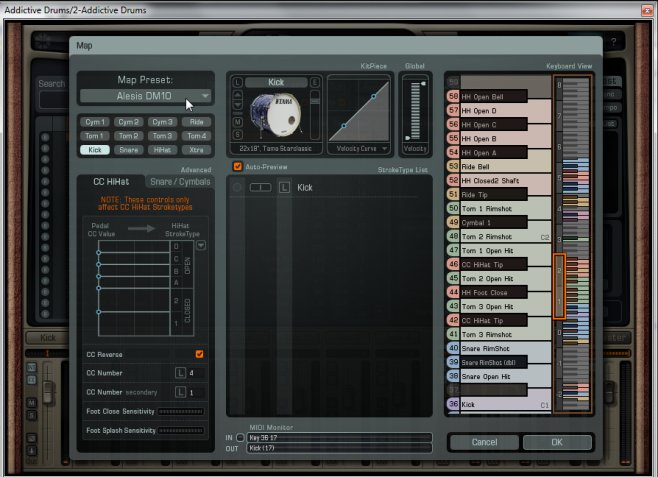Click Learn icon for CC Number
This screenshot has width=658, height=477.
(180, 373)
